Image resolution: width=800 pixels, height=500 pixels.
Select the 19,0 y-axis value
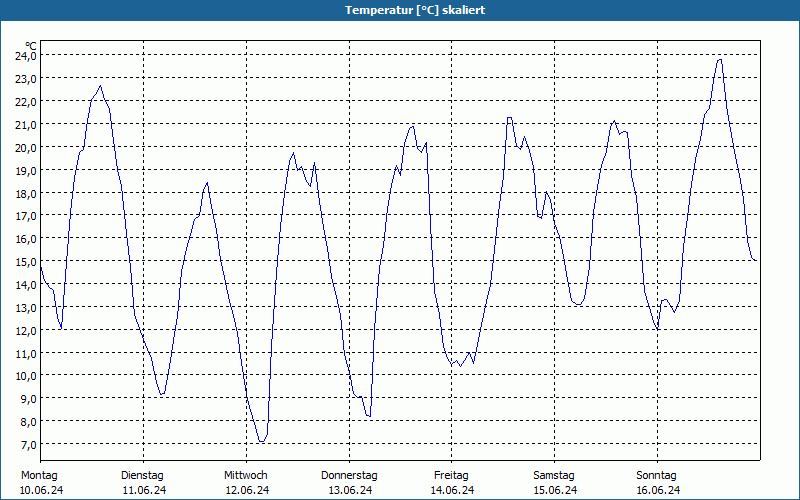point(26,170)
